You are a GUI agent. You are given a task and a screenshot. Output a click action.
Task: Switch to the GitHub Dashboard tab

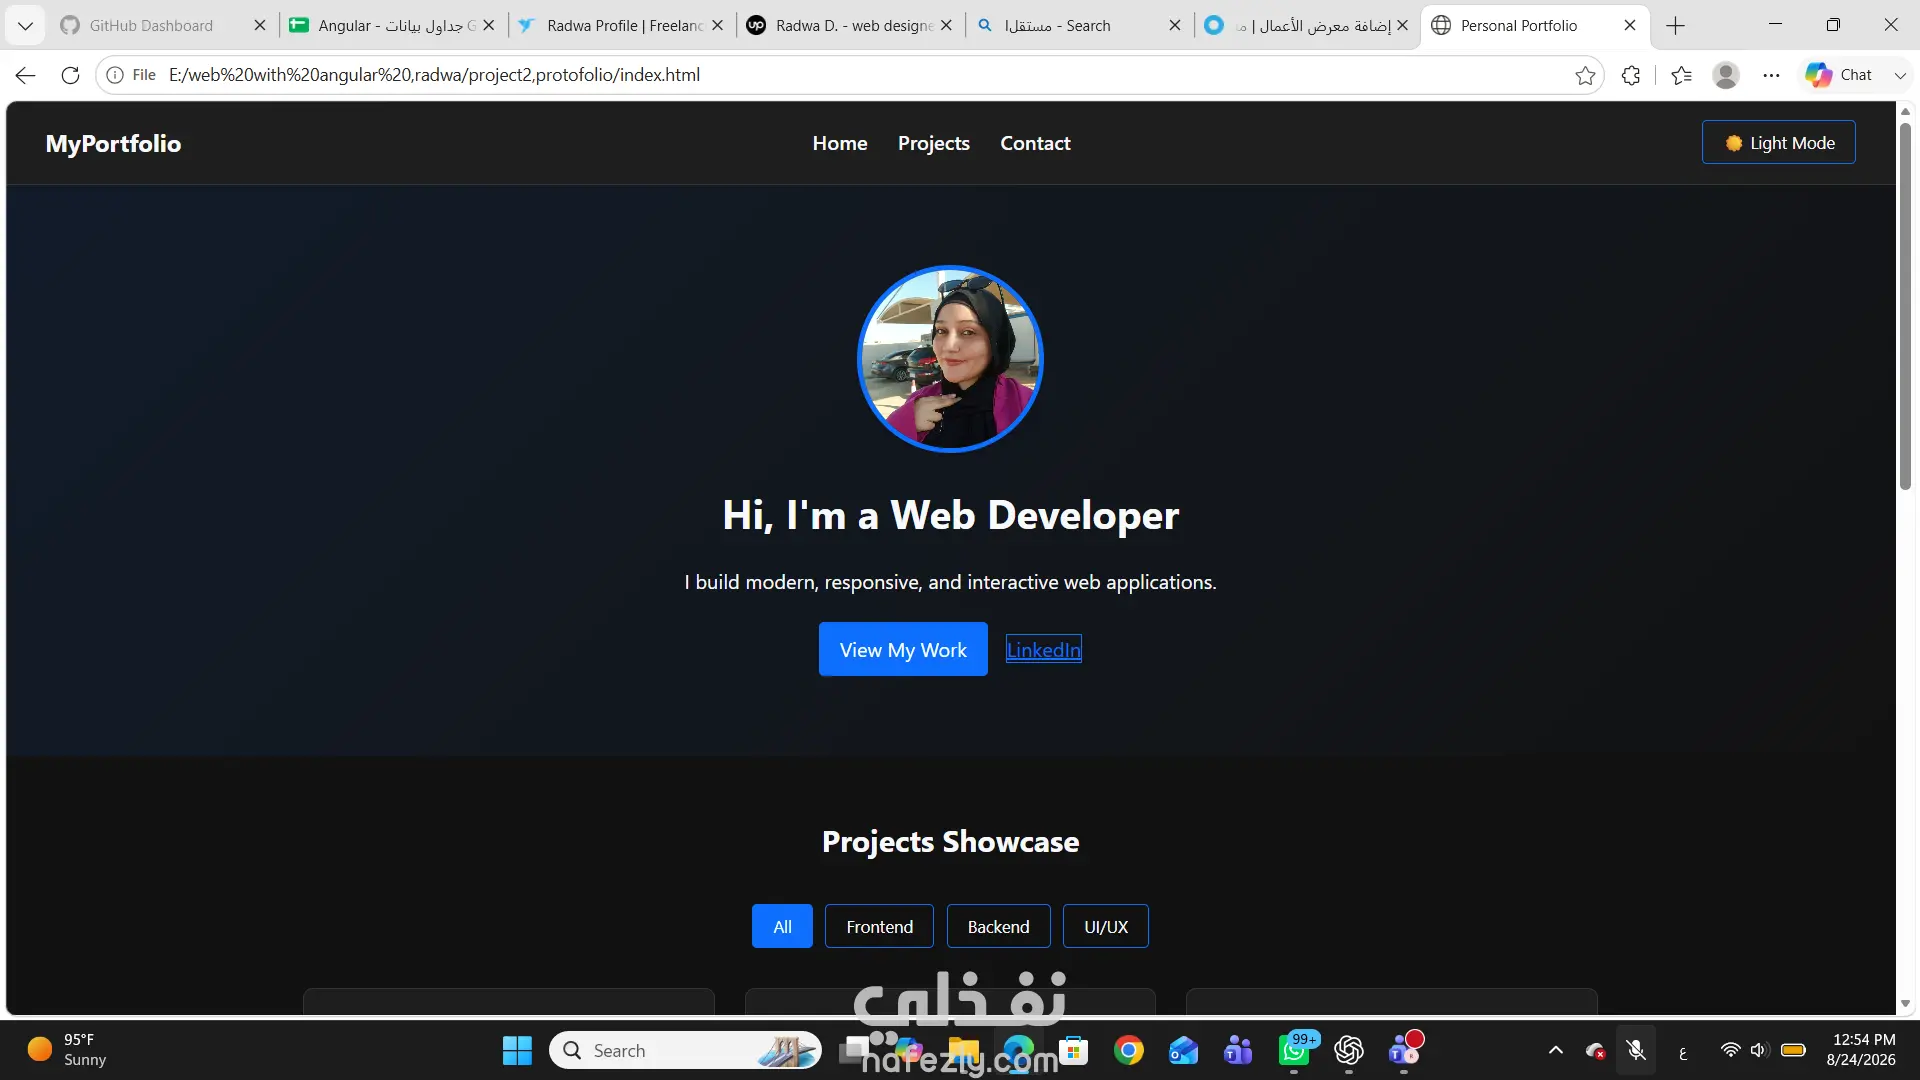(x=150, y=25)
